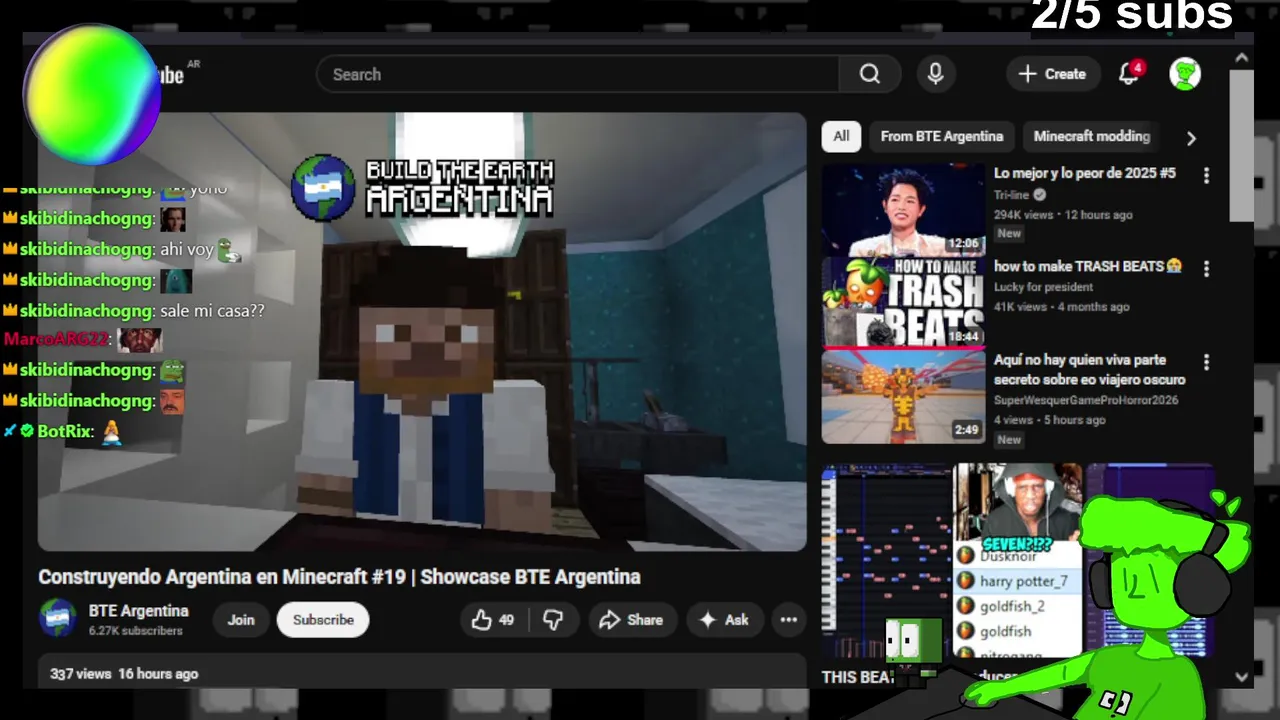This screenshot has height=720, width=1280.
Task: Click chat message sale mi casa??
Action: point(212,311)
